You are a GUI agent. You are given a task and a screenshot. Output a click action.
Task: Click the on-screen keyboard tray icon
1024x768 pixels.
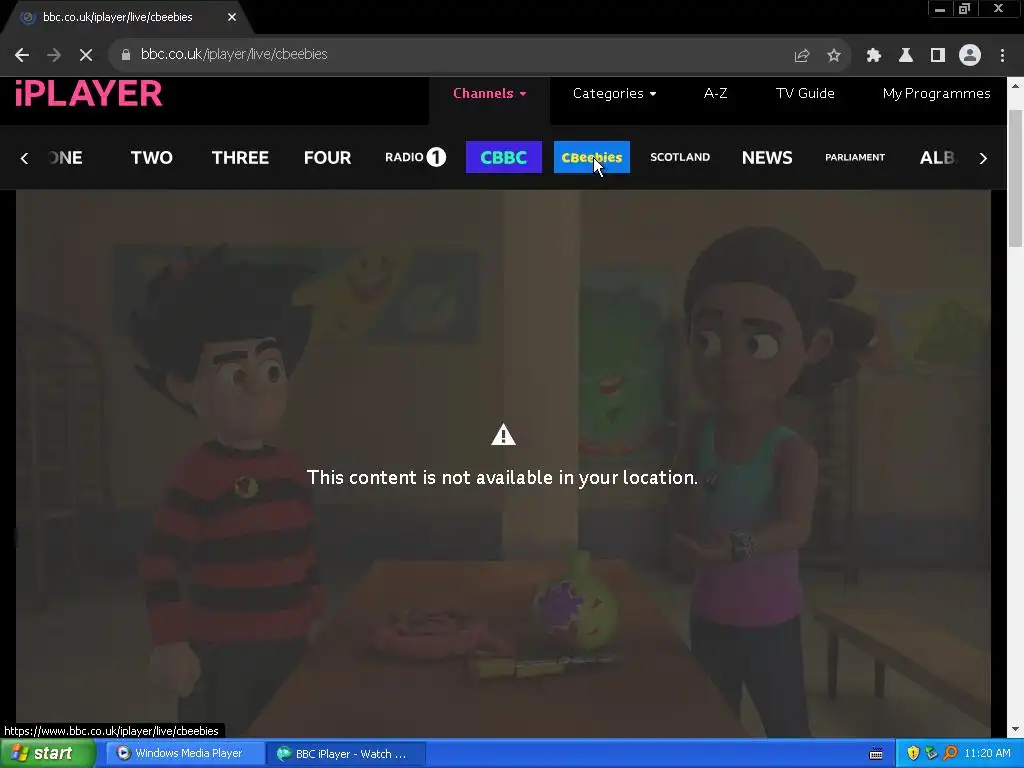point(876,754)
